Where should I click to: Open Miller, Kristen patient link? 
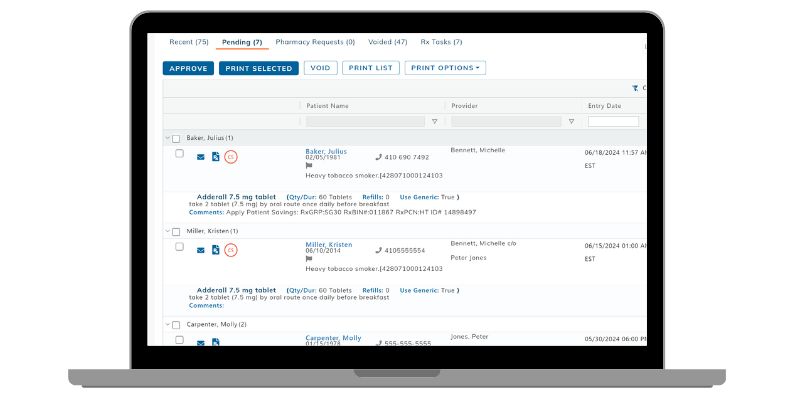[x=329, y=244]
